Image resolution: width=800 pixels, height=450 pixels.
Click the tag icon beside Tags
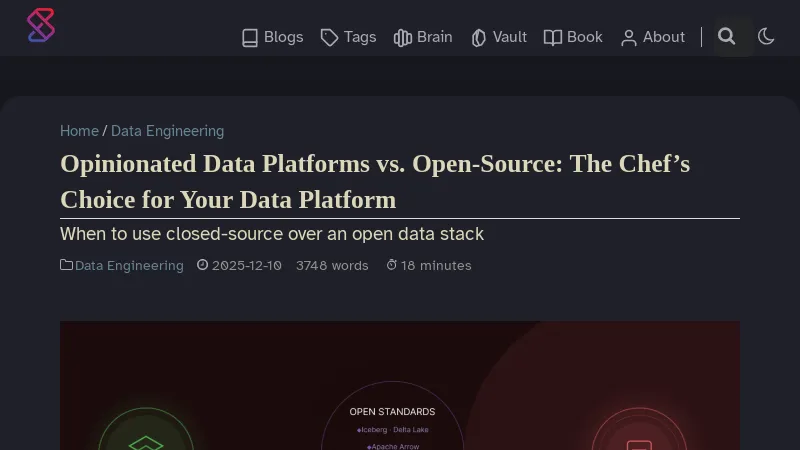point(329,38)
